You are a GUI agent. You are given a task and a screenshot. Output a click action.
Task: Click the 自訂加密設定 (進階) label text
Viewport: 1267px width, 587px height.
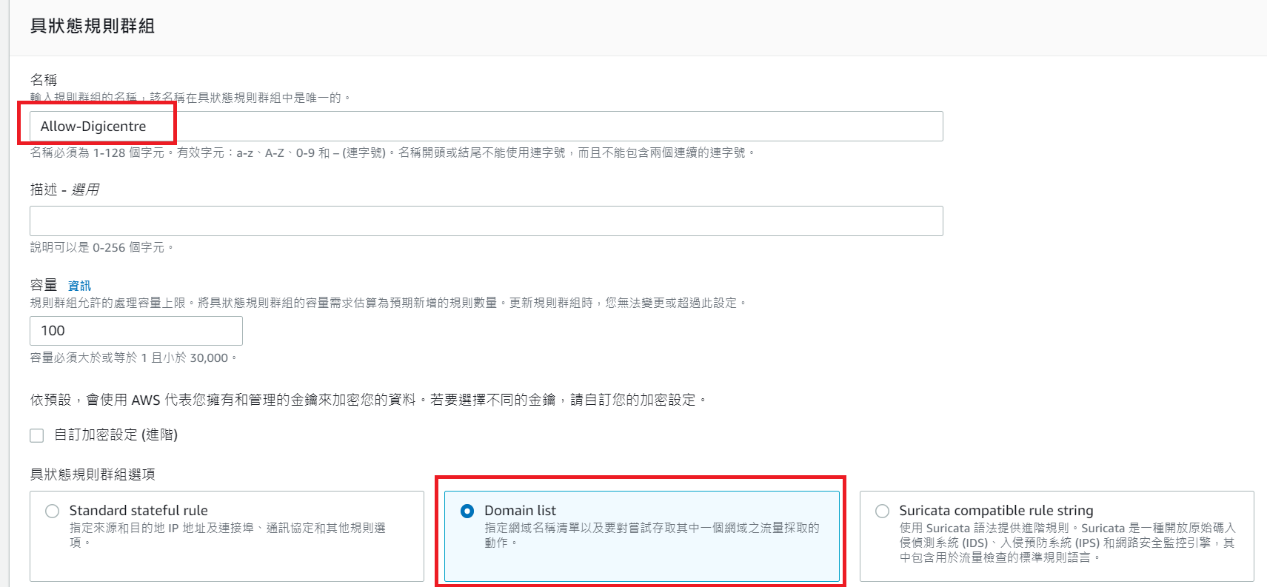click(116, 435)
